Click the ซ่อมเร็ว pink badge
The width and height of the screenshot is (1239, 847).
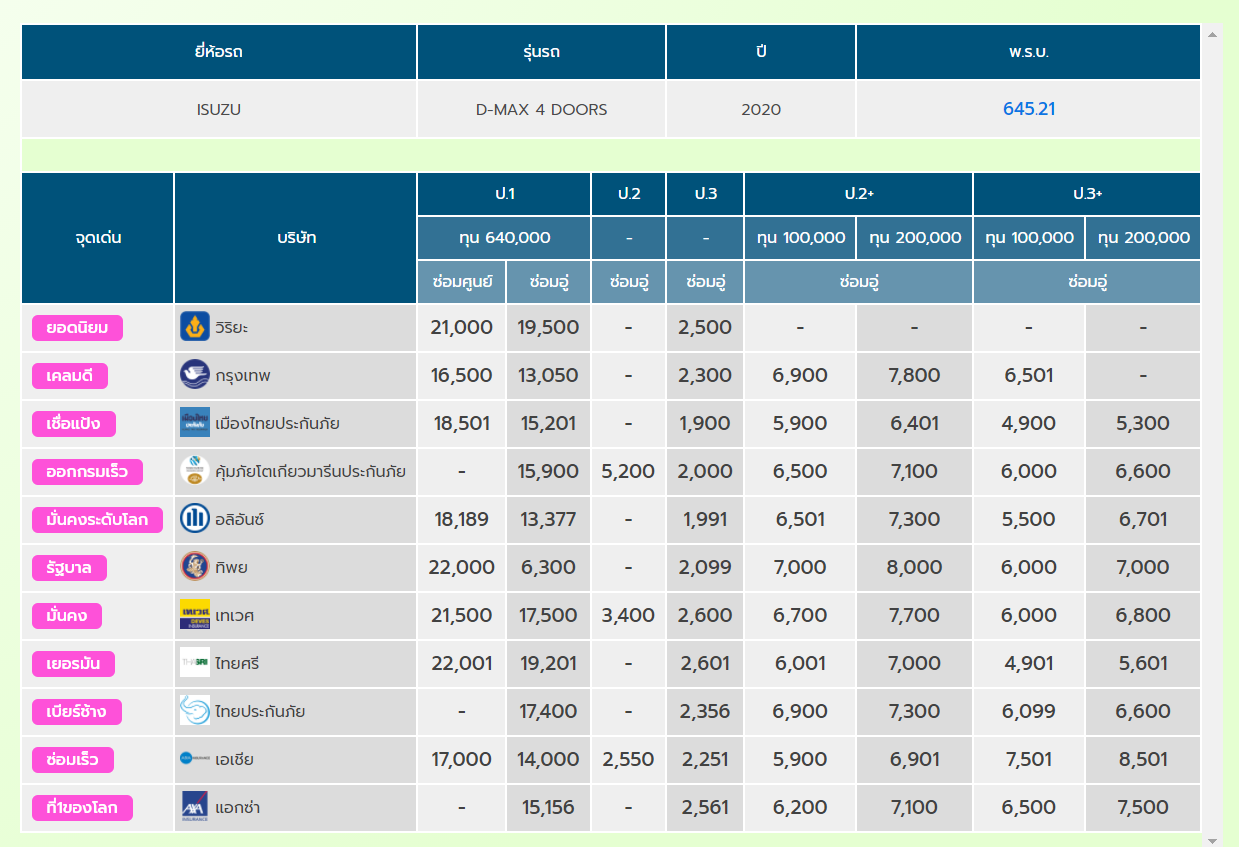tap(73, 760)
